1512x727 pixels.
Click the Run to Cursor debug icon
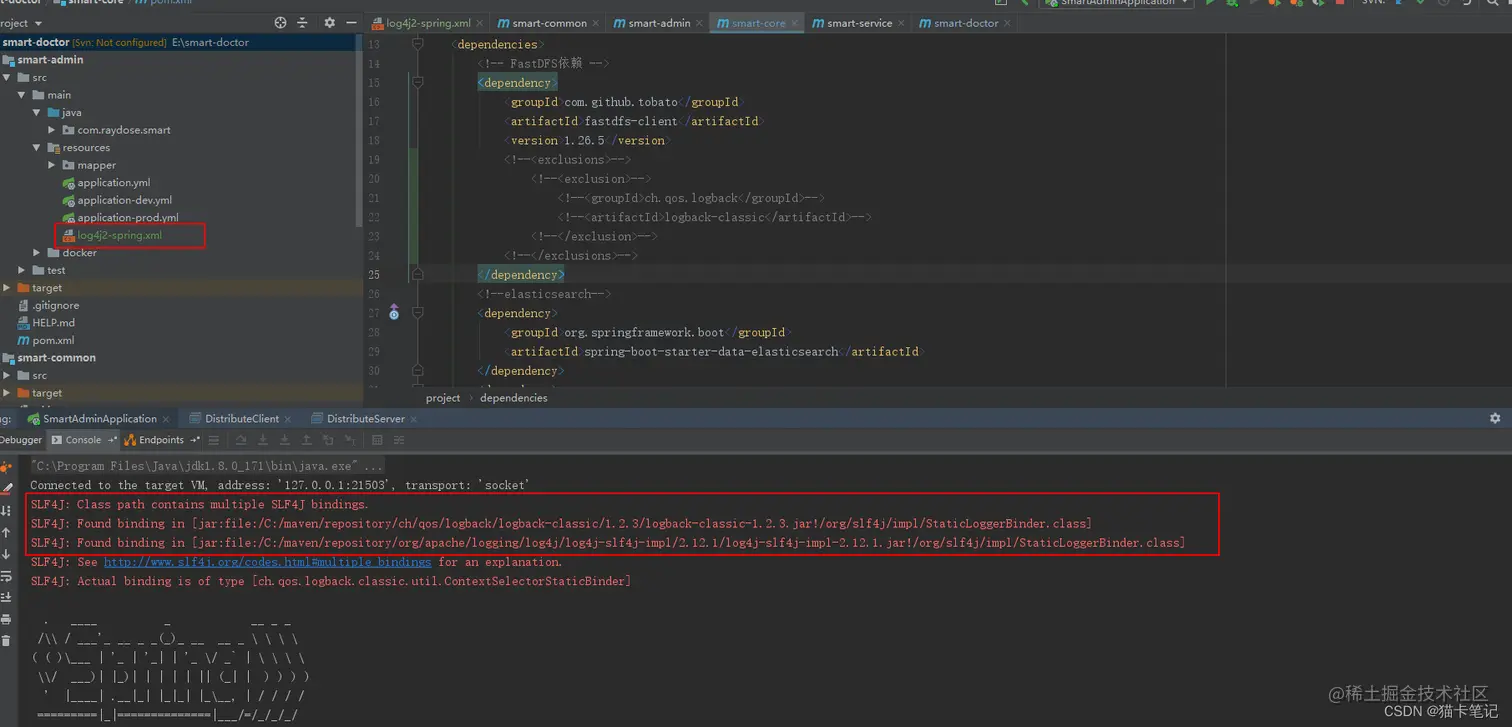click(350, 440)
